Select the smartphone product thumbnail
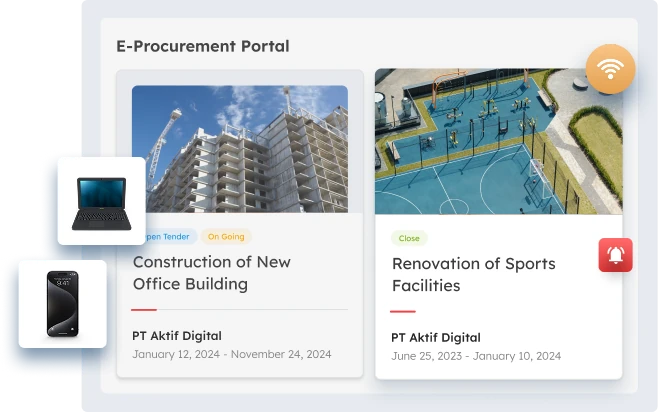Image resolution: width=662 pixels, height=412 pixels. point(62,304)
